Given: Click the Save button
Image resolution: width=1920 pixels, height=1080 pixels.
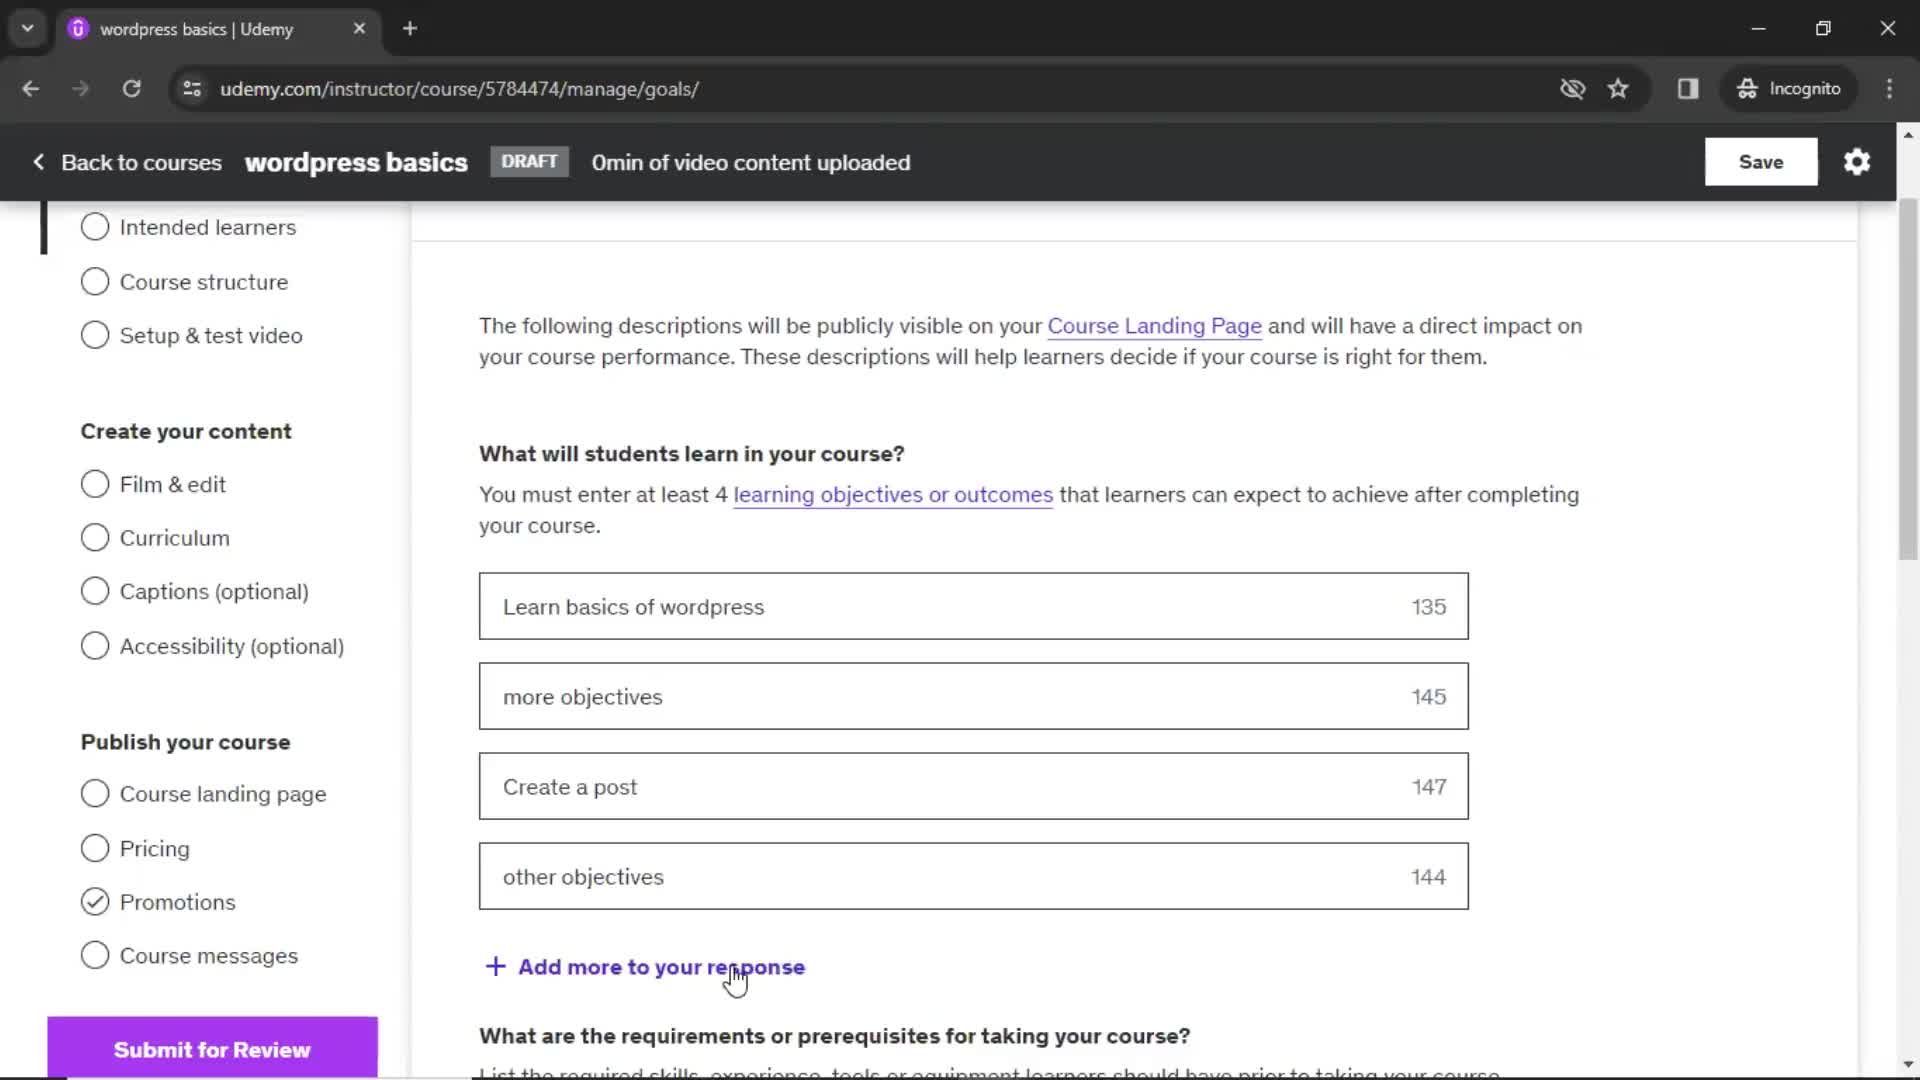Looking at the screenshot, I should click(1762, 161).
